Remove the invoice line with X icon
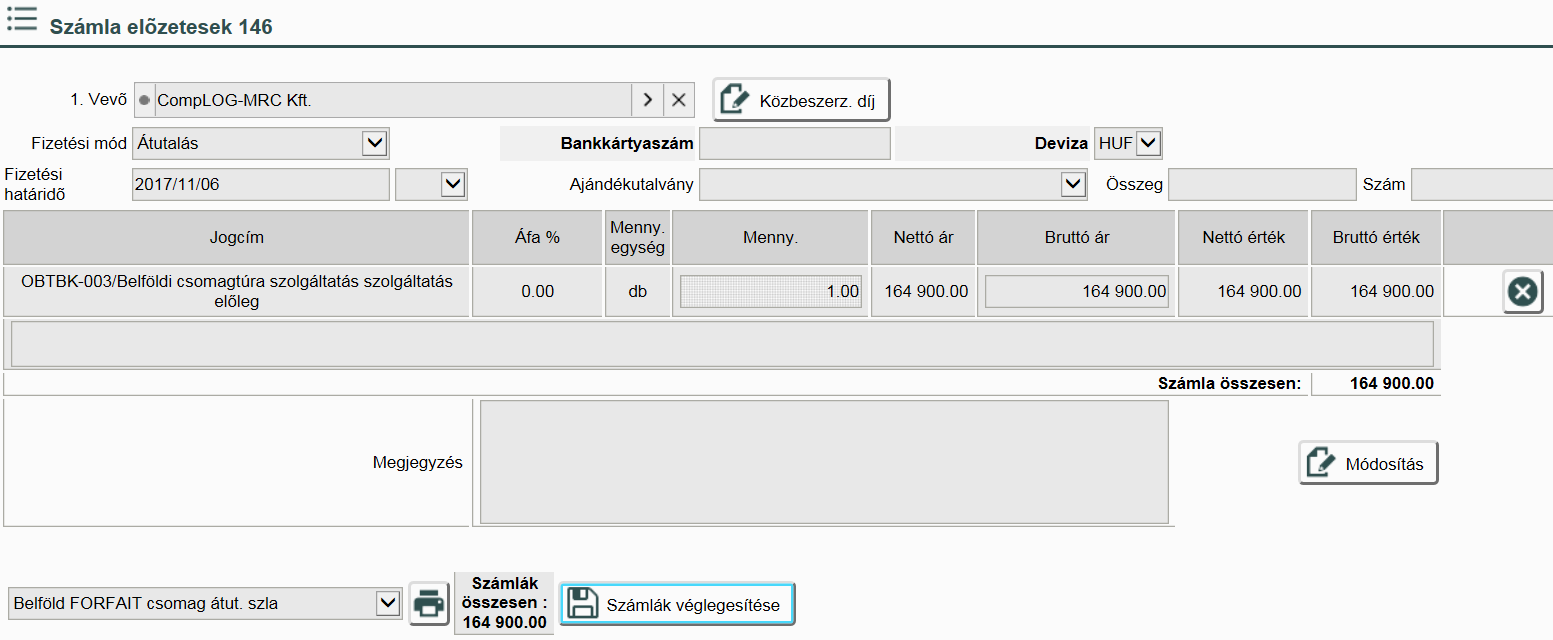 click(x=1522, y=292)
